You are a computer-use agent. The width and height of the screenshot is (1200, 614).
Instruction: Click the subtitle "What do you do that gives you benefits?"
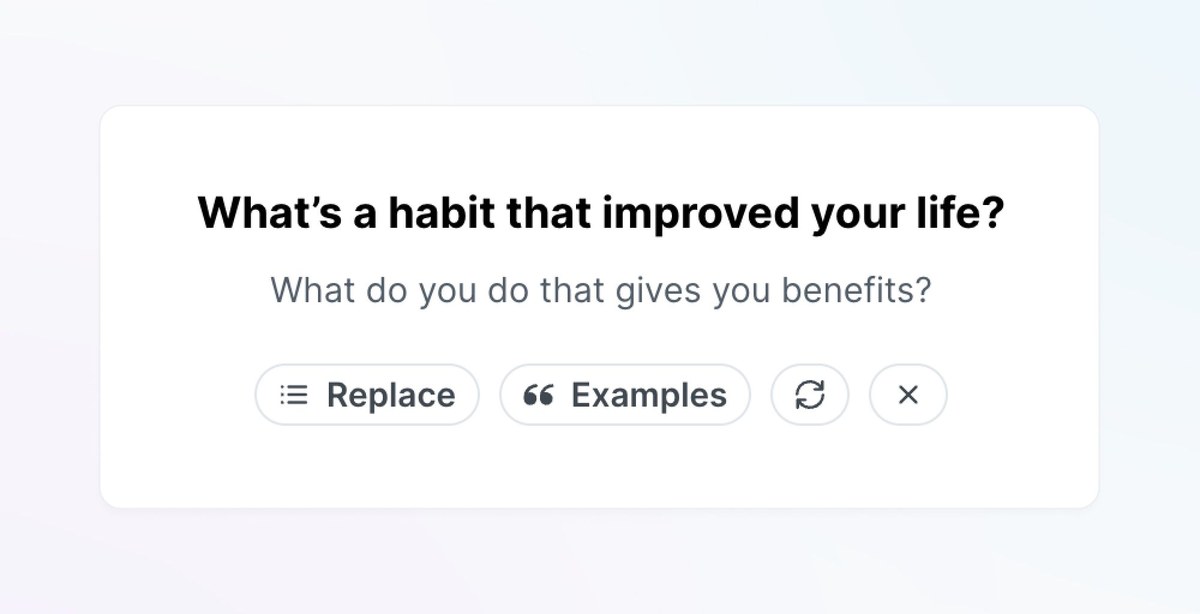pyautogui.click(x=601, y=291)
